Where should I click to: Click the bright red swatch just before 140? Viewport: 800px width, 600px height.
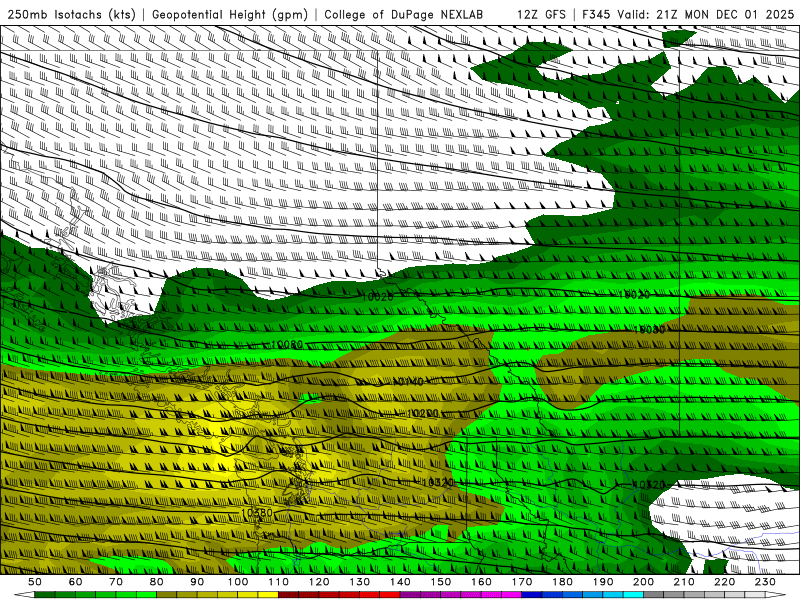[390, 595]
